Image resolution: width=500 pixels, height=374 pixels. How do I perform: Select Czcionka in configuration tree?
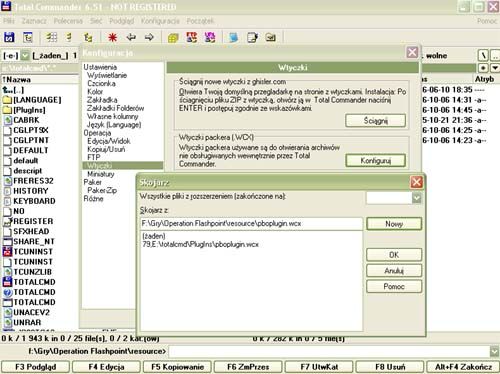[101, 83]
